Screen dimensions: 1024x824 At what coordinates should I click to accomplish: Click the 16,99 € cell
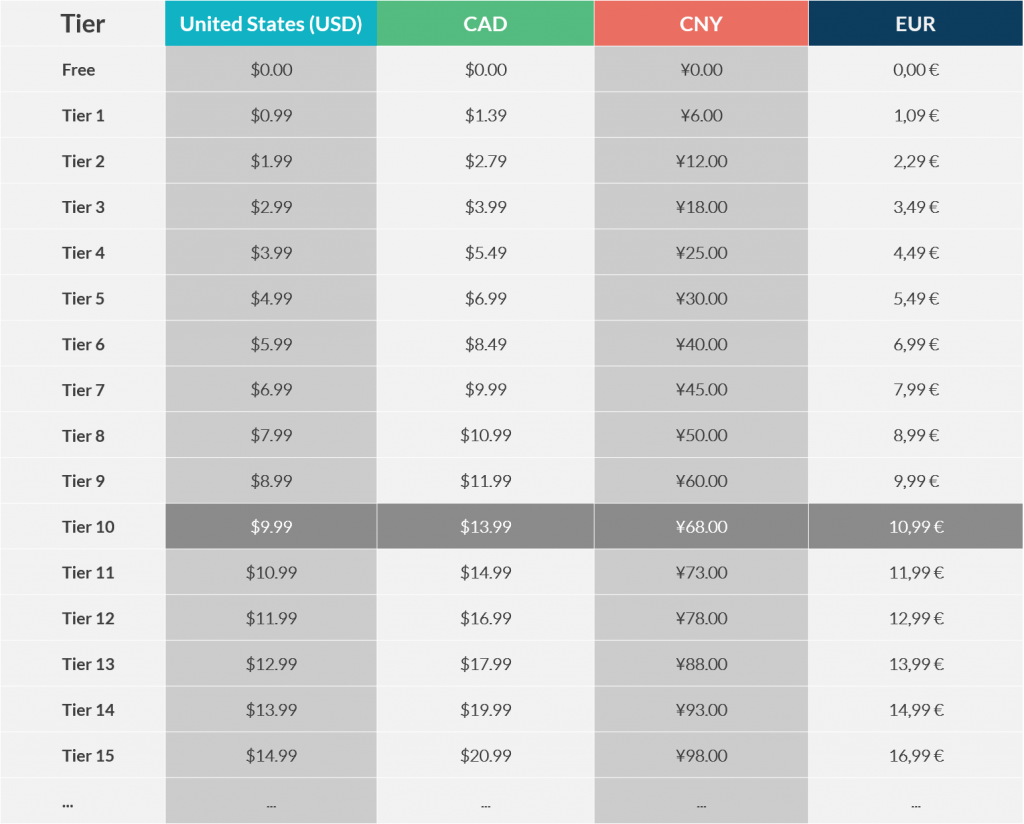point(916,755)
